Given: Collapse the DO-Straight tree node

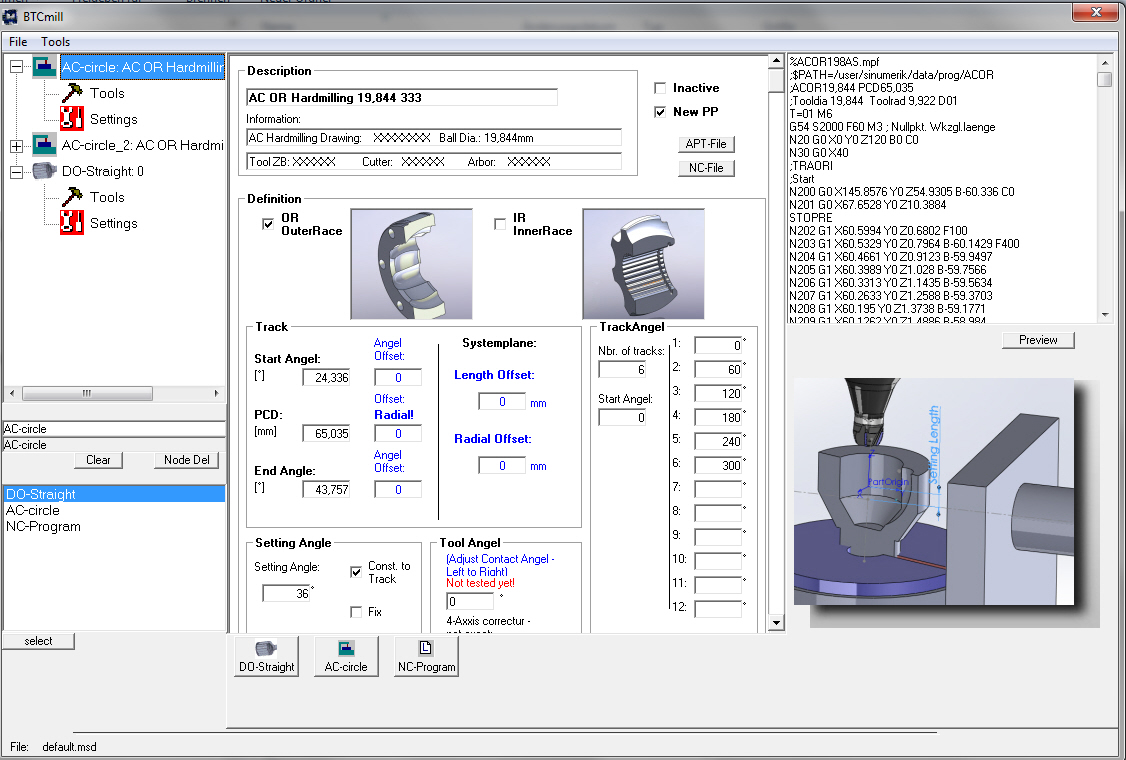Looking at the screenshot, I should (16, 172).
